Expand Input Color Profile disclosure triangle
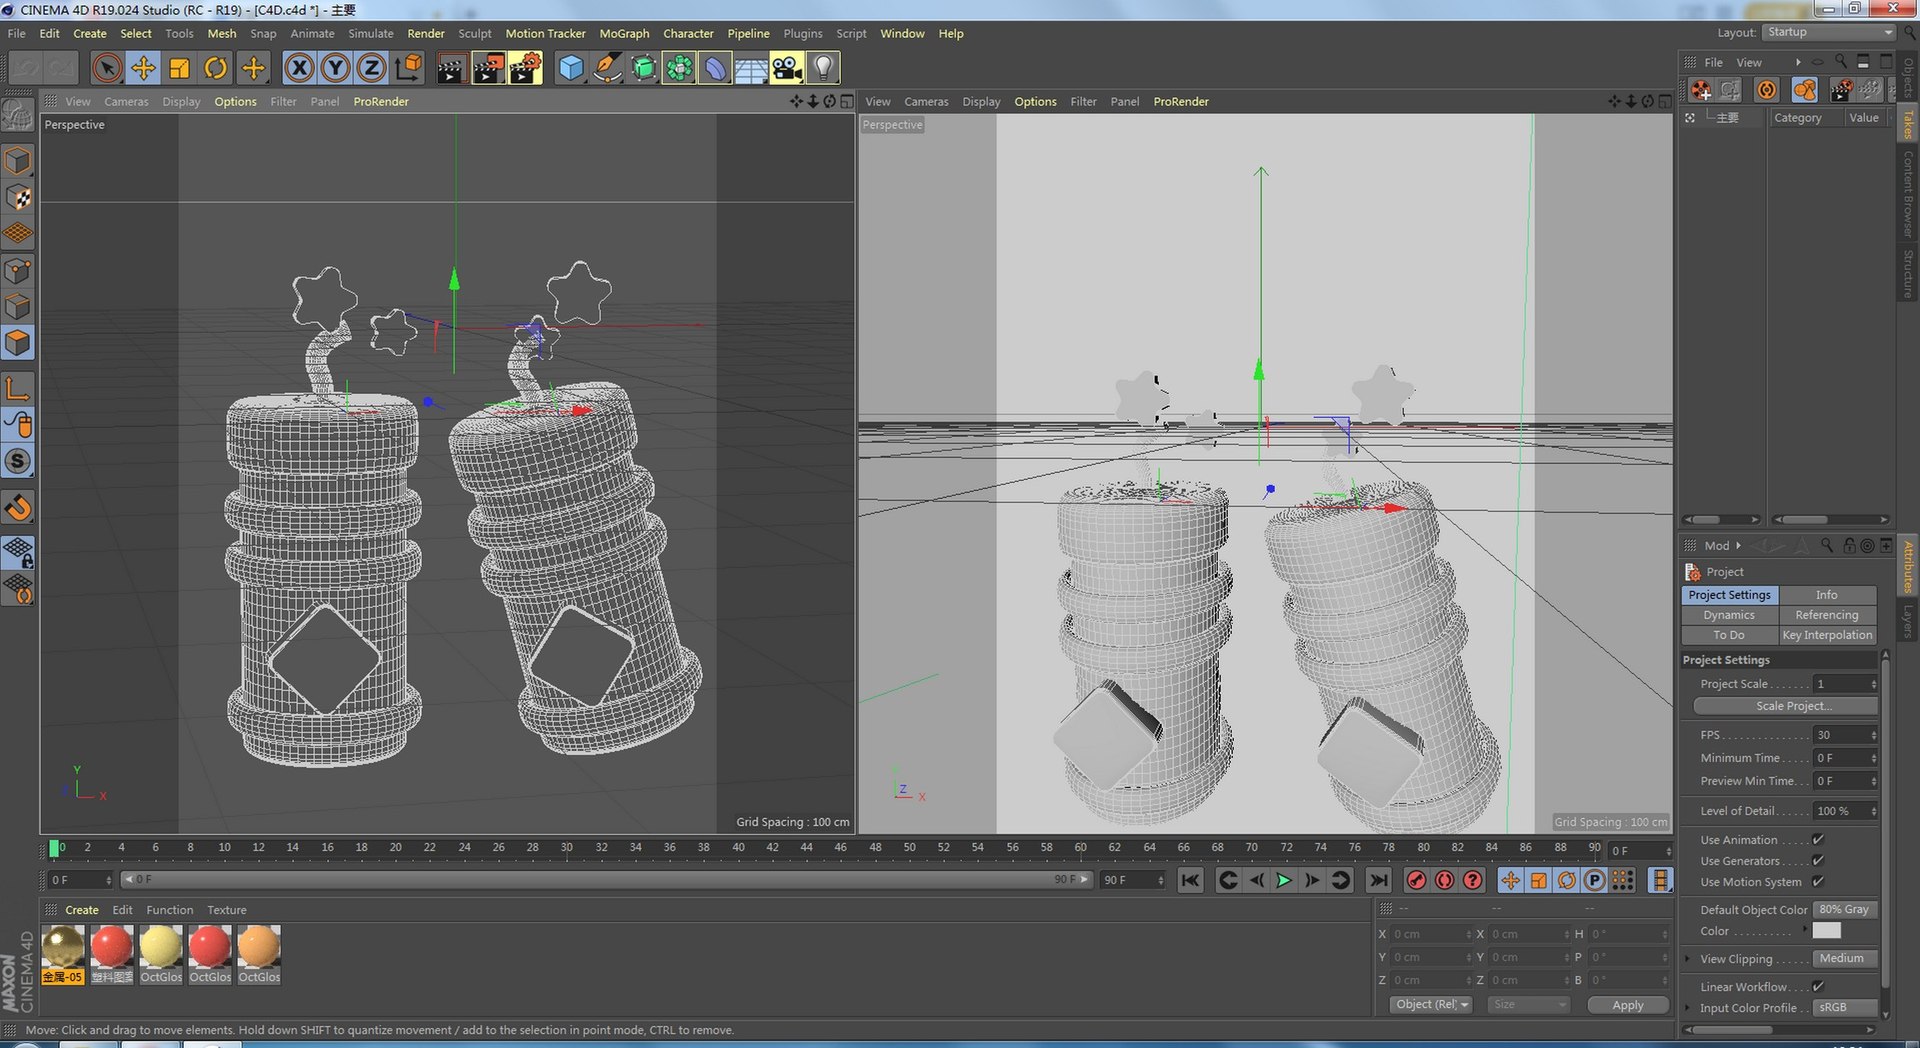The image size is (1920, 1048). pyautogui.click(x=1688, y=1008)
